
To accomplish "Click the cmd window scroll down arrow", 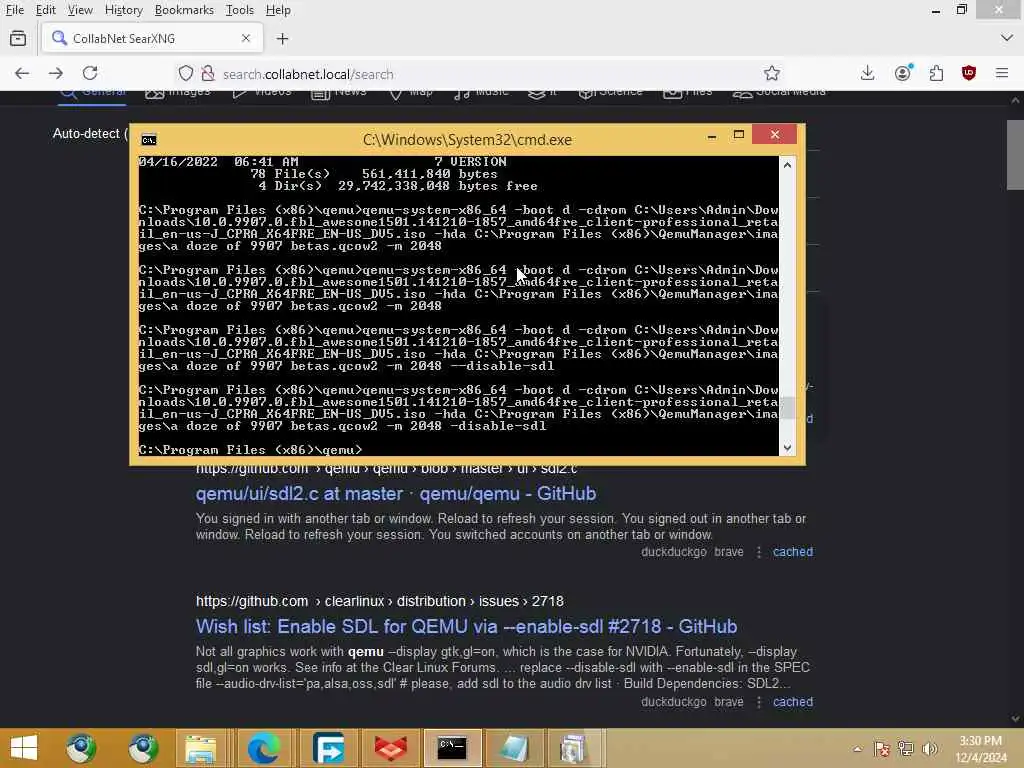I will (x=787, y=448).
